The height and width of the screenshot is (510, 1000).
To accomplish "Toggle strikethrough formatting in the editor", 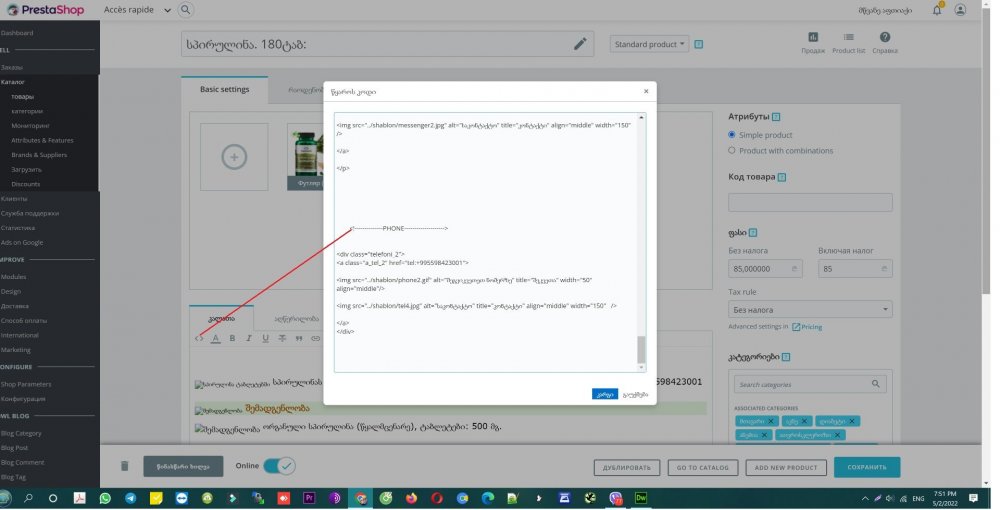I will pos(282,339).
